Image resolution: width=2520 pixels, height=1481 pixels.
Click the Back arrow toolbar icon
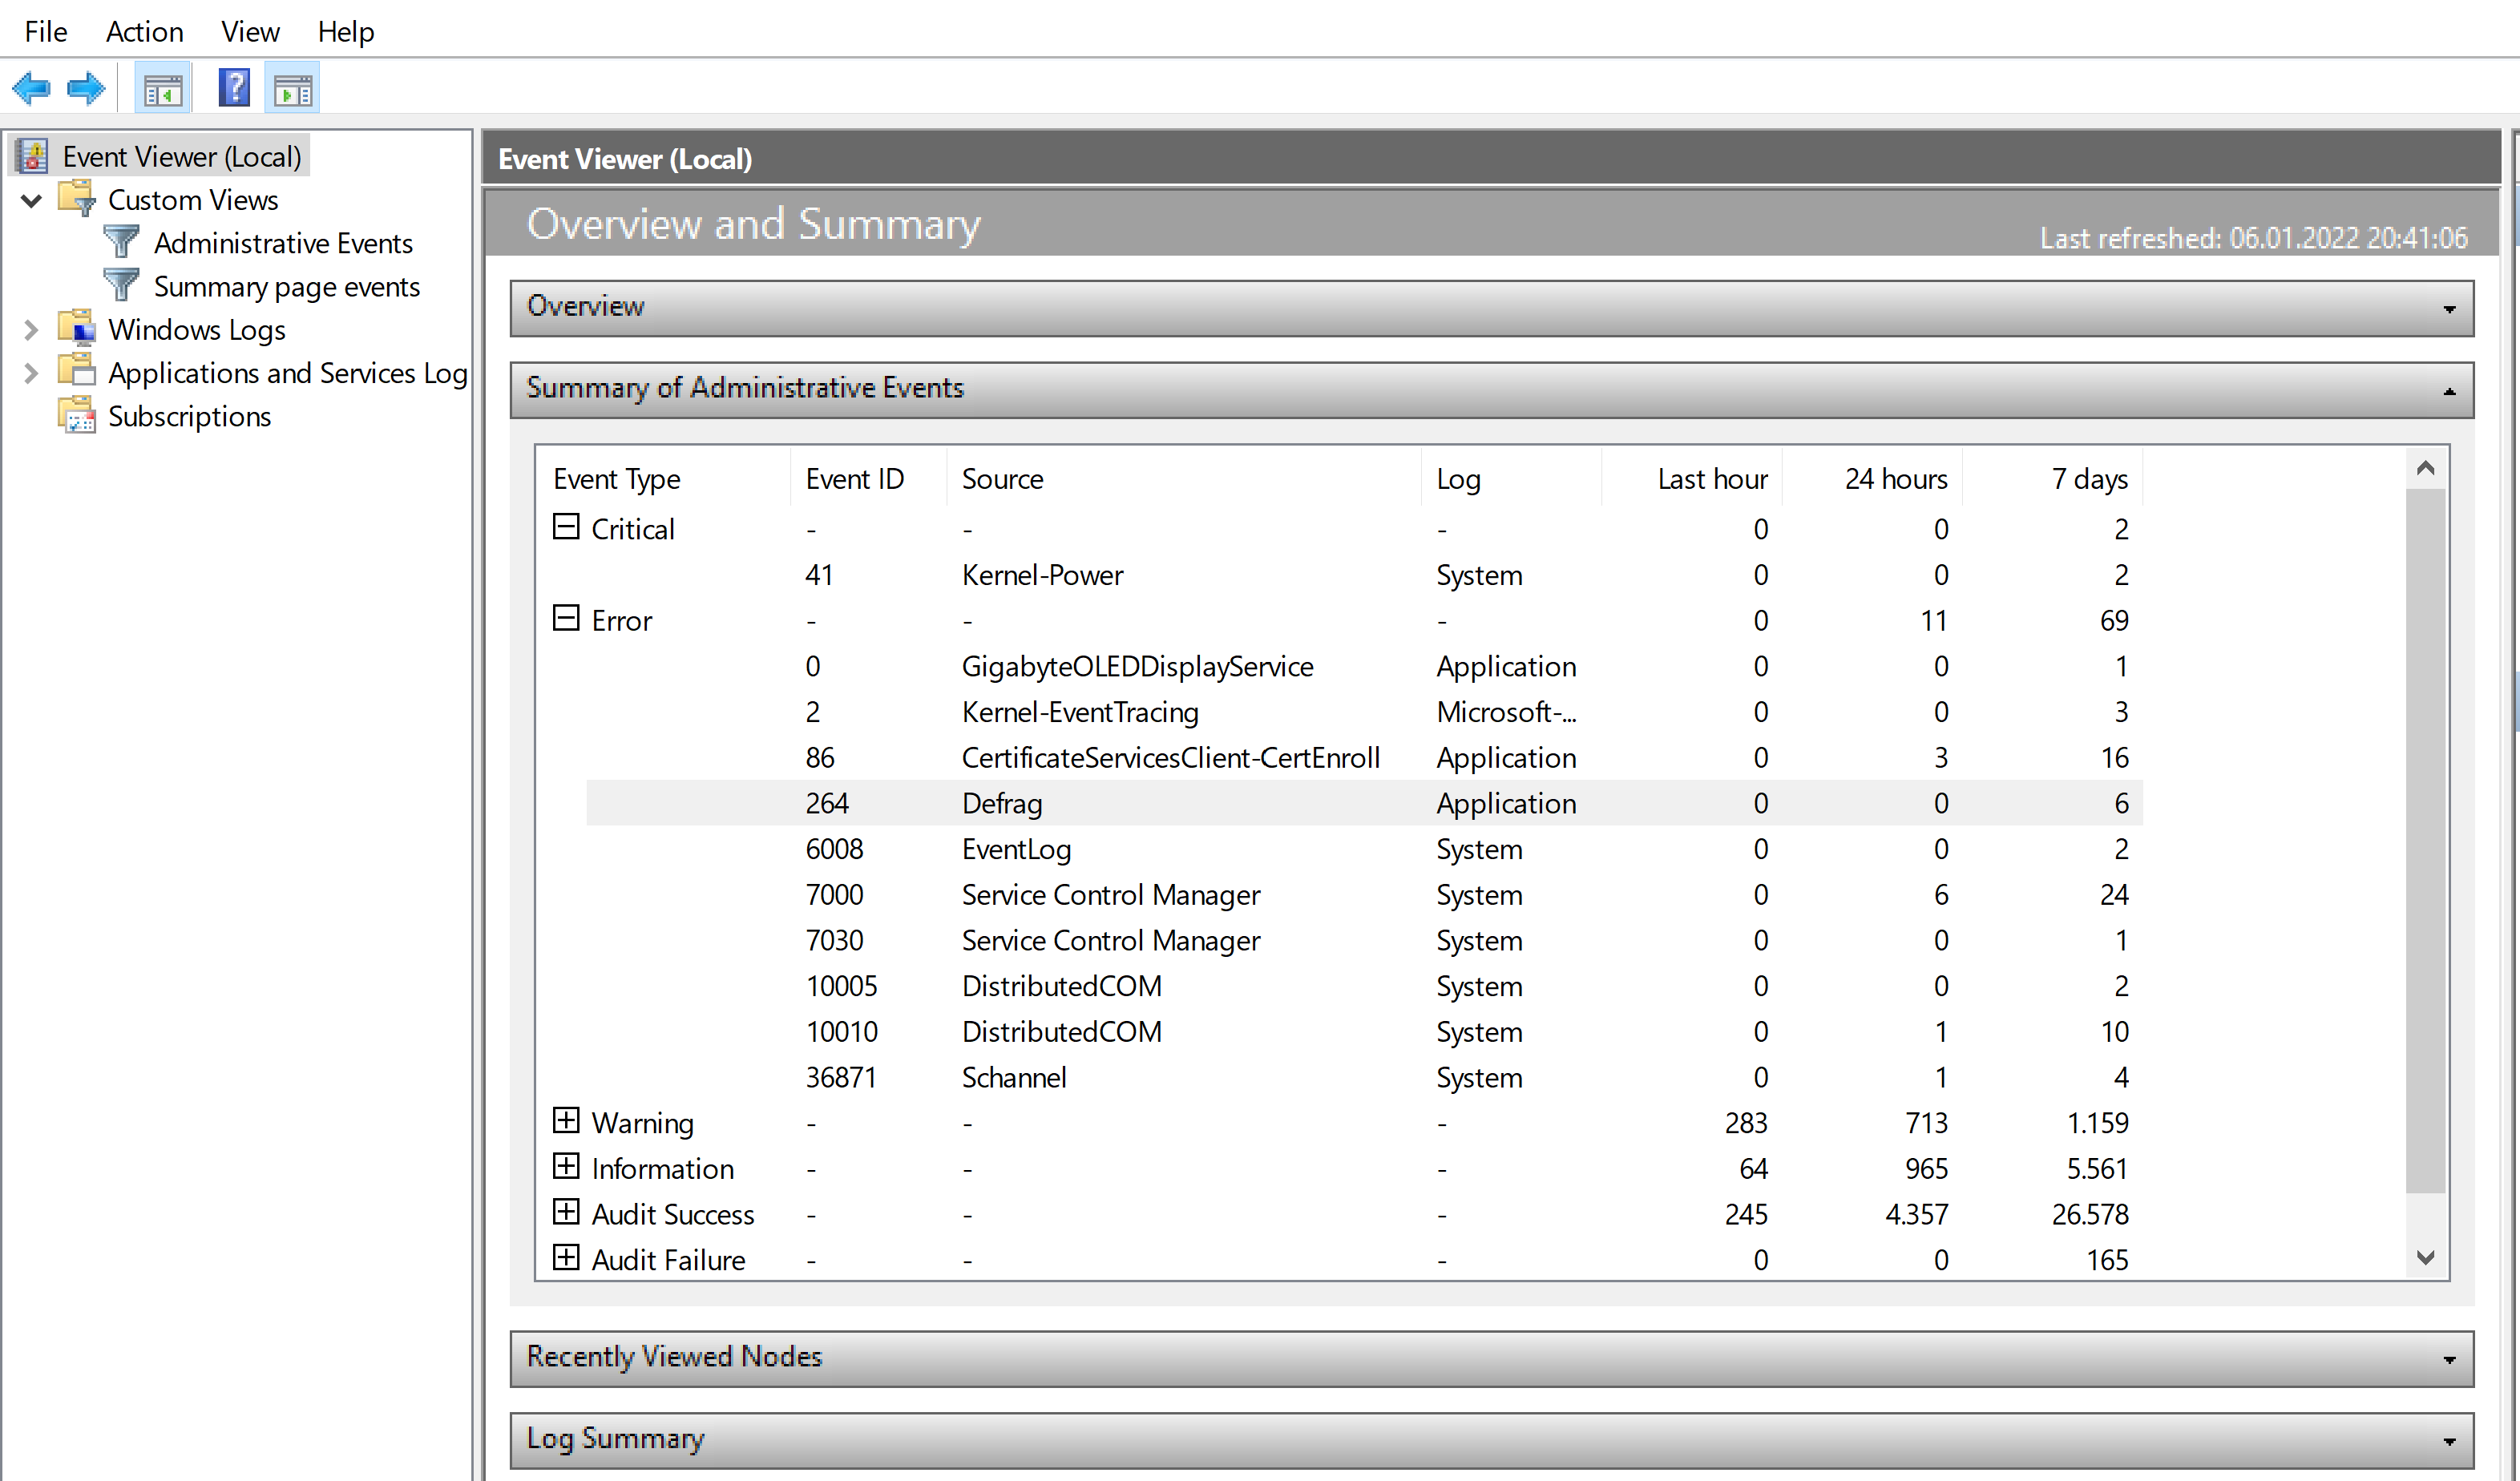[x=32, y=89]
